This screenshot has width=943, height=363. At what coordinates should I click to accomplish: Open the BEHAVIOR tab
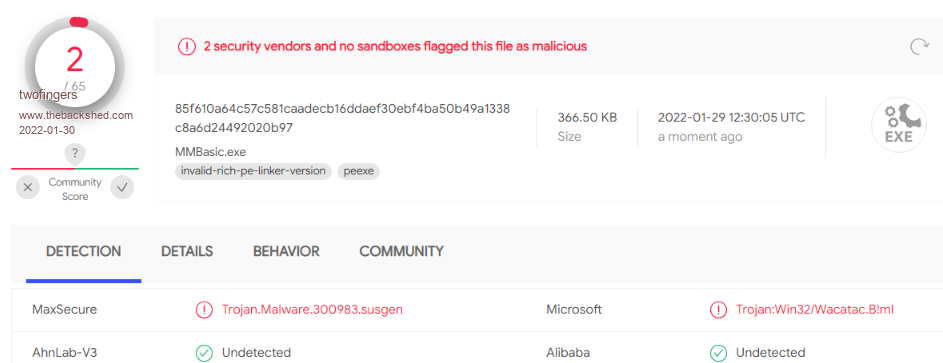point(286,251)
